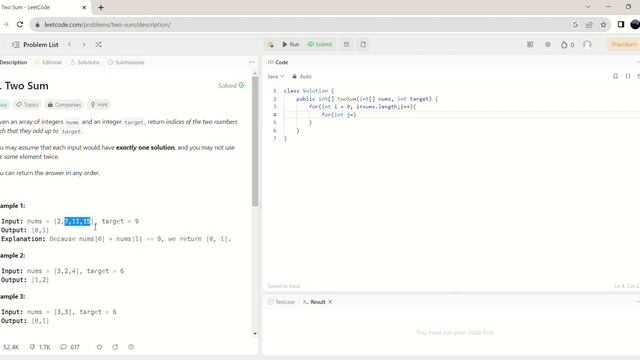Screen dimensions: 640x360
Task: Run the code with the Run button
Action: (291, 44)
